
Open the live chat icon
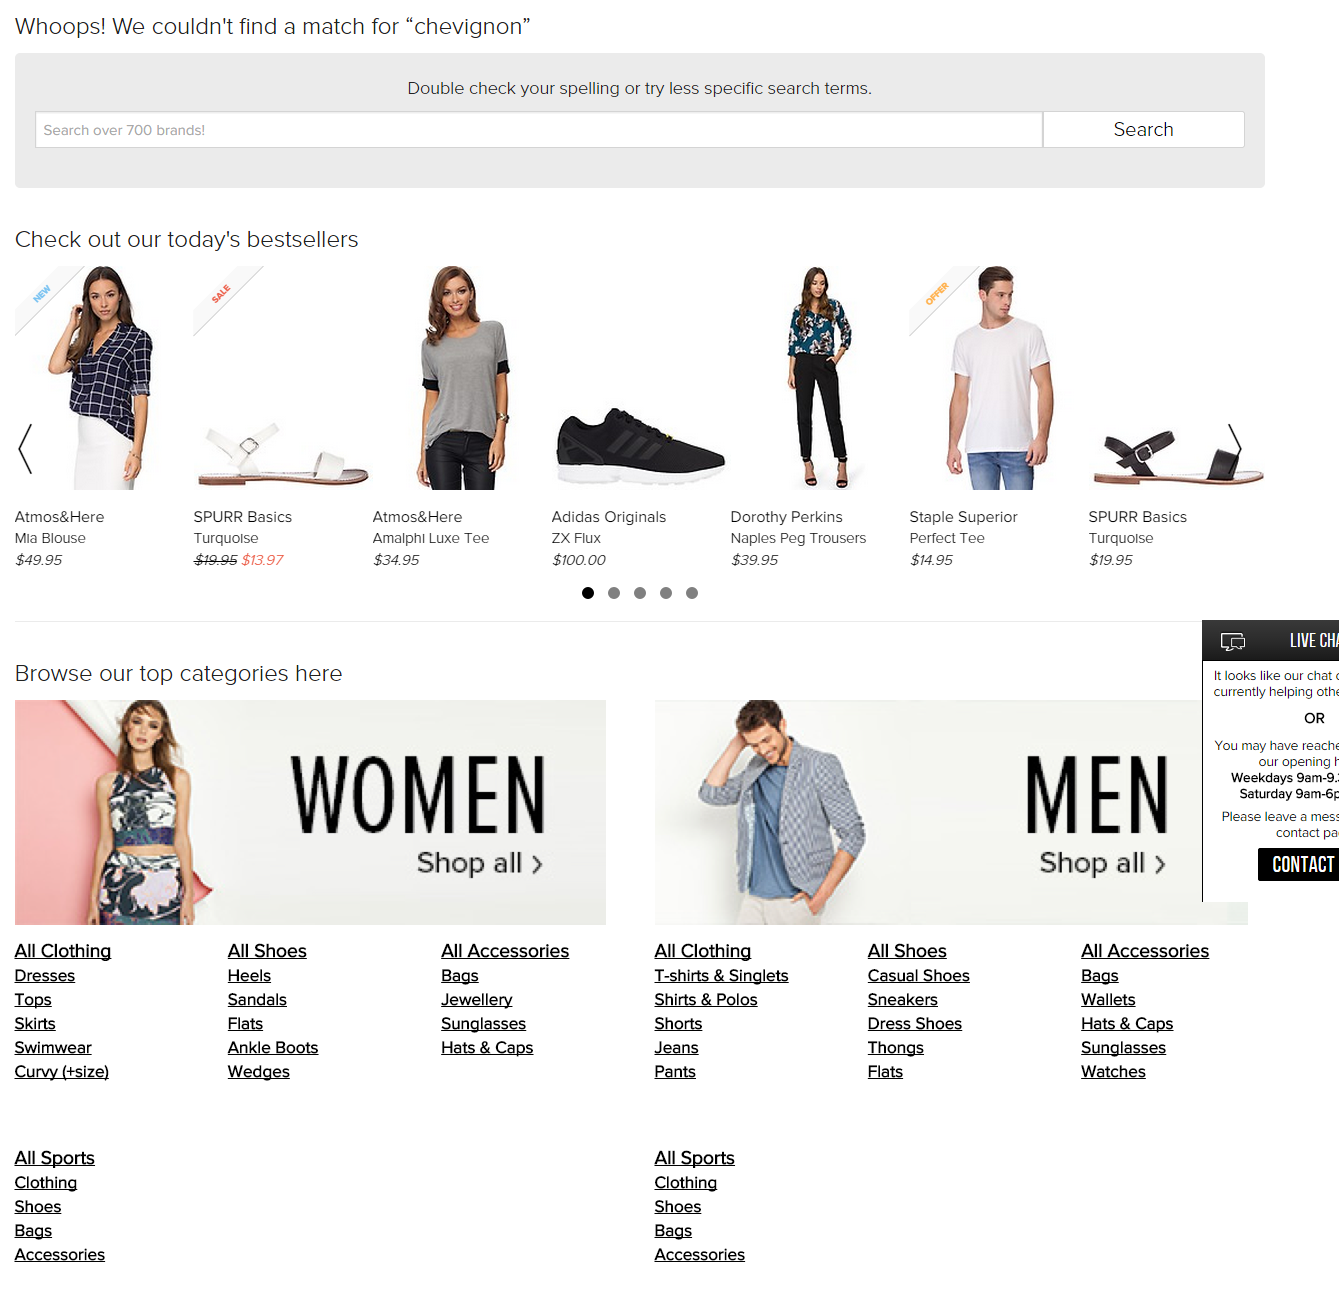pyautogui.click(x=1233, y=641)
